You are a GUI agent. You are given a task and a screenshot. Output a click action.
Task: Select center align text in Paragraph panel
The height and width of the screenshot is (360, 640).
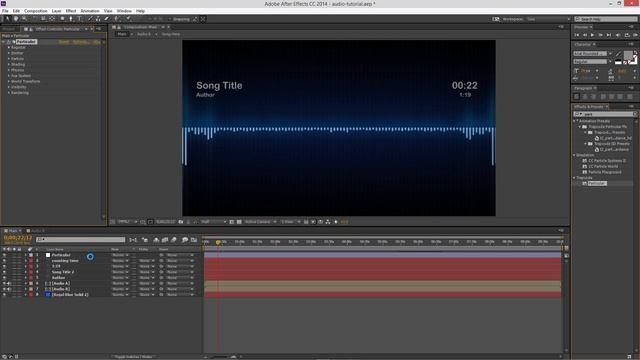point(585,97)
